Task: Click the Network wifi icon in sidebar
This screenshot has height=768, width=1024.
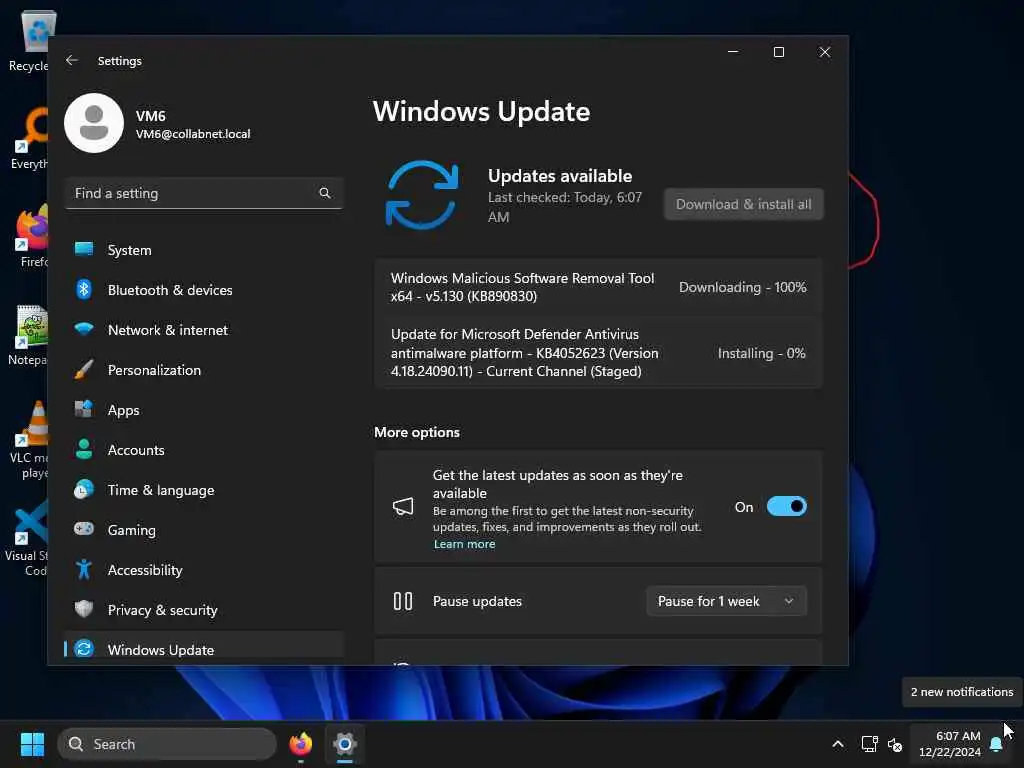Action: click(x=84, y=329)
